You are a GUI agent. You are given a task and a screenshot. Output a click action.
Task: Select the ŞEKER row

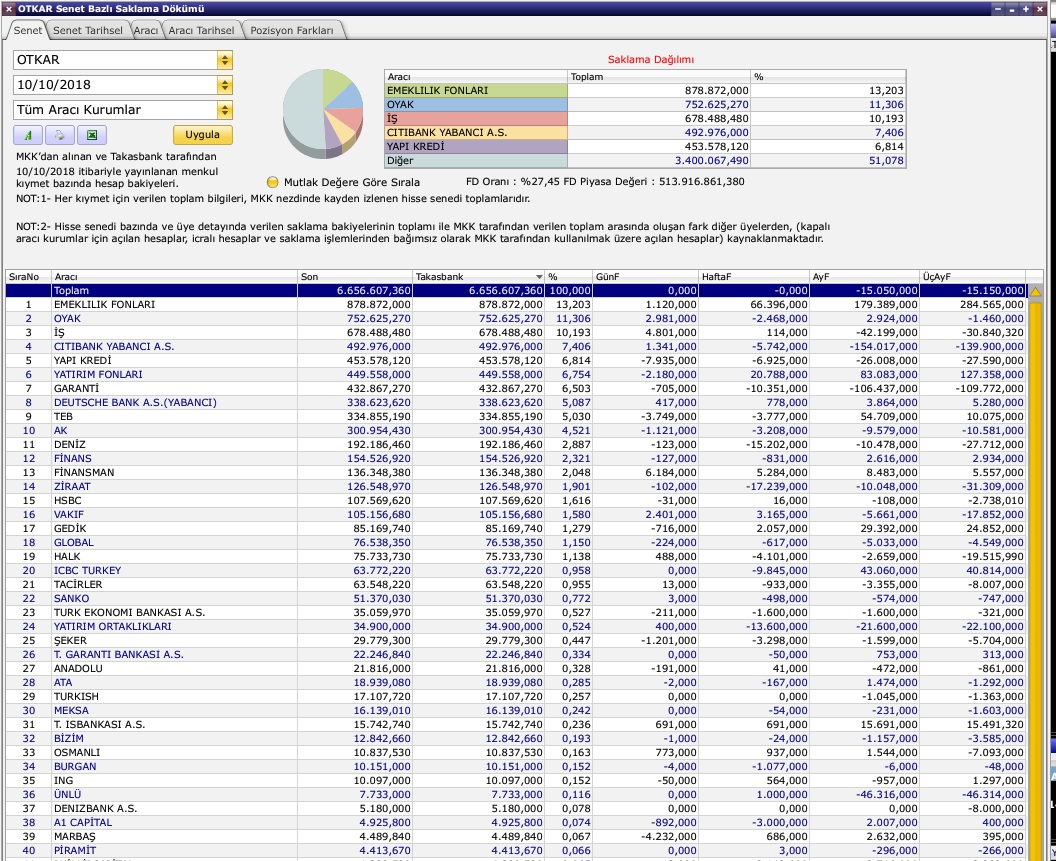(x=515, y=641)
